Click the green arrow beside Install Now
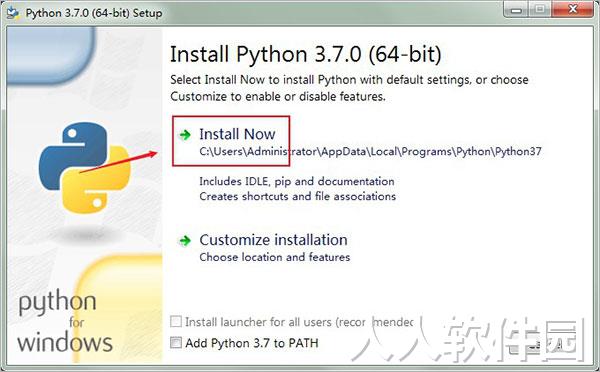This screenshot has width=600, height=372. (x=185, y=135)
